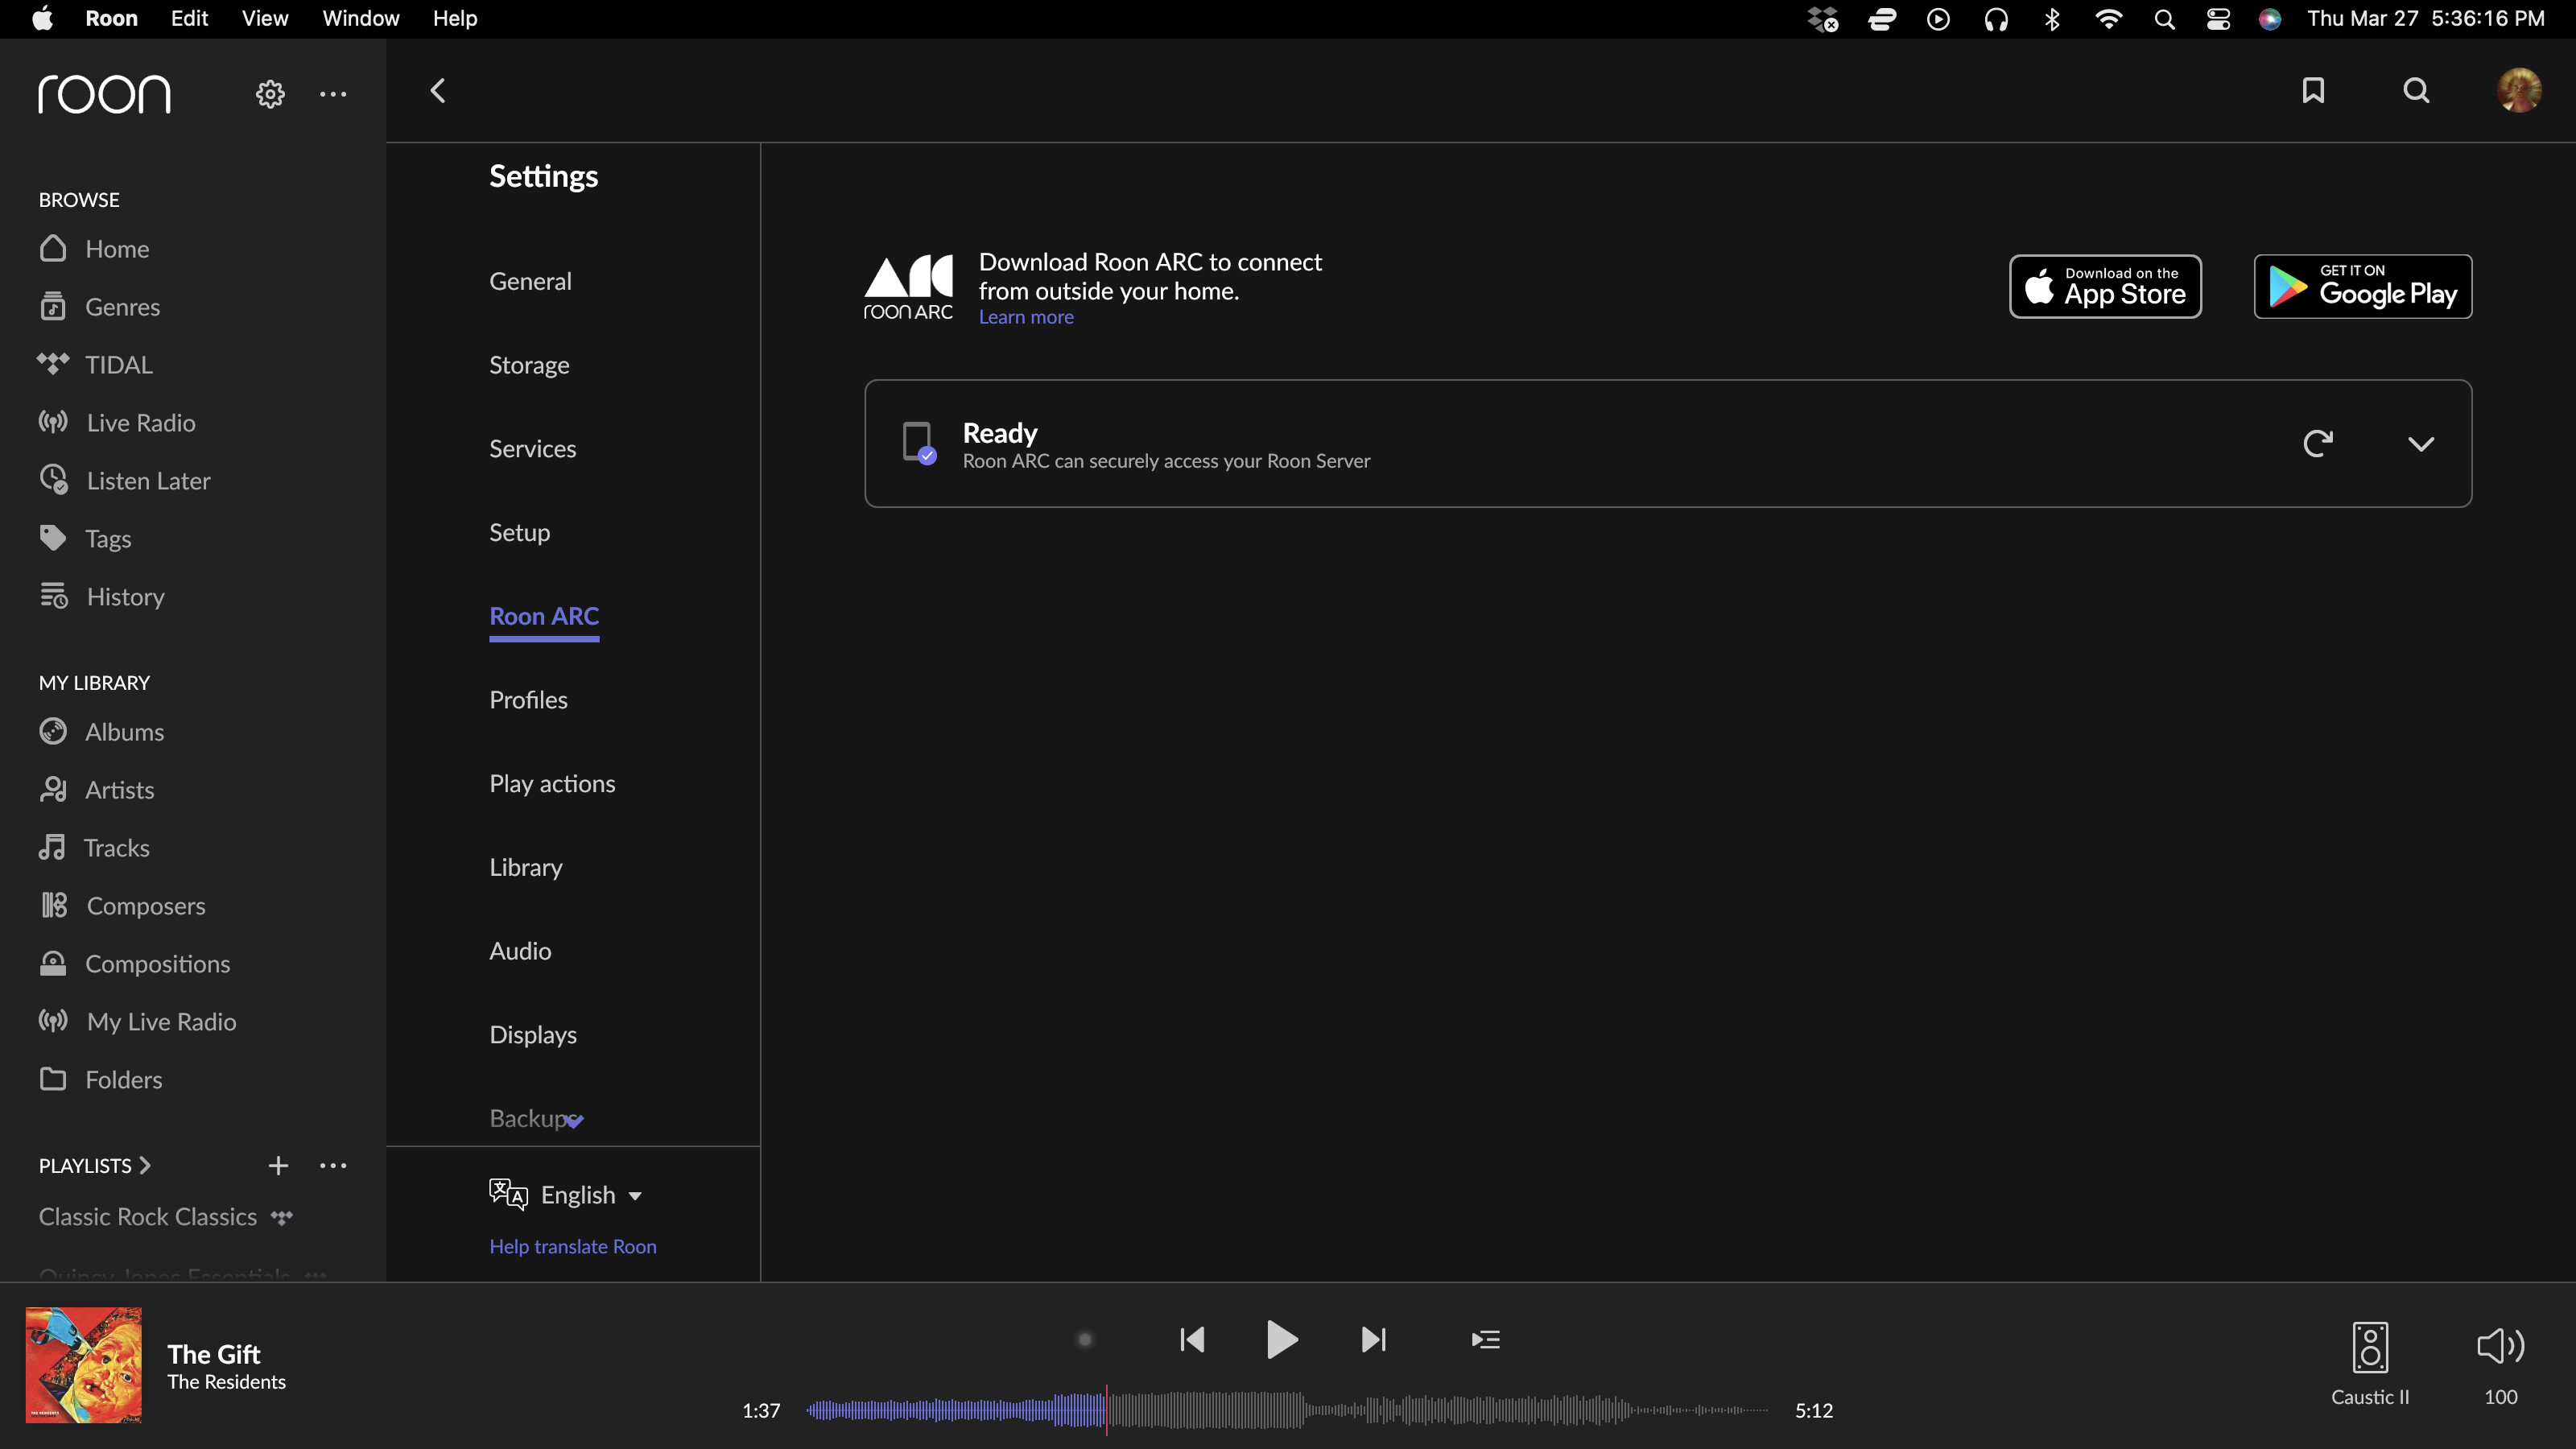Image resolution: width=2576 pixels, height=1449 pixels.
Task: Add a new playlist with plus icon
Action: pyautogui.click(x=278, y=1166)
